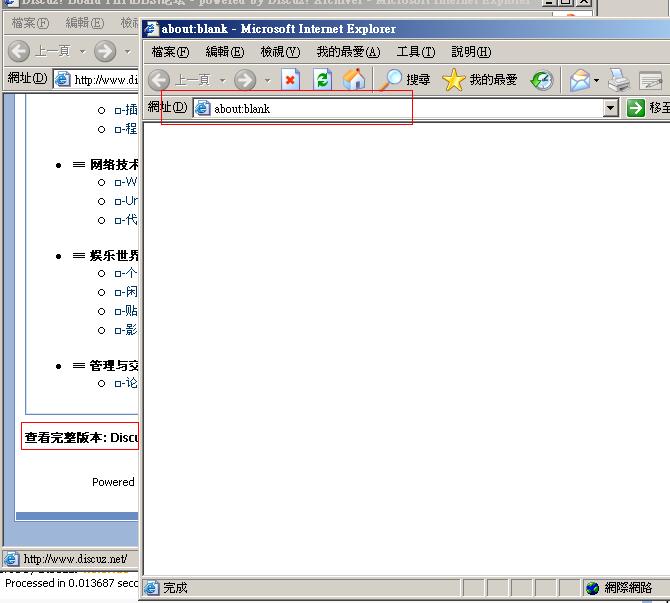This screenshot has height=603, width=670.
Task: Expand Back dropdown arrow in Discuz window
Action: pos(82,51)
